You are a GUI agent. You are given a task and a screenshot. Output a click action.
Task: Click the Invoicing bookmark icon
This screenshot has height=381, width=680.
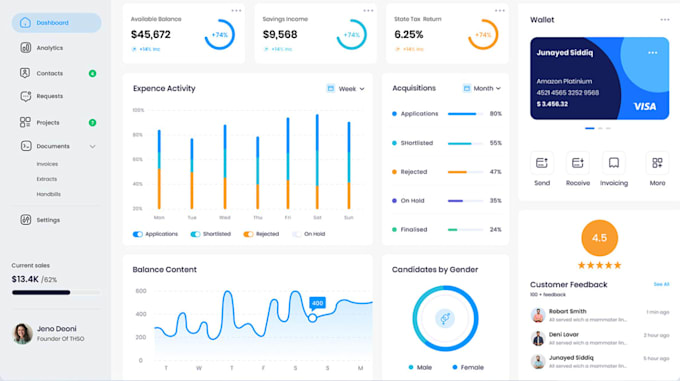[614, 163]
